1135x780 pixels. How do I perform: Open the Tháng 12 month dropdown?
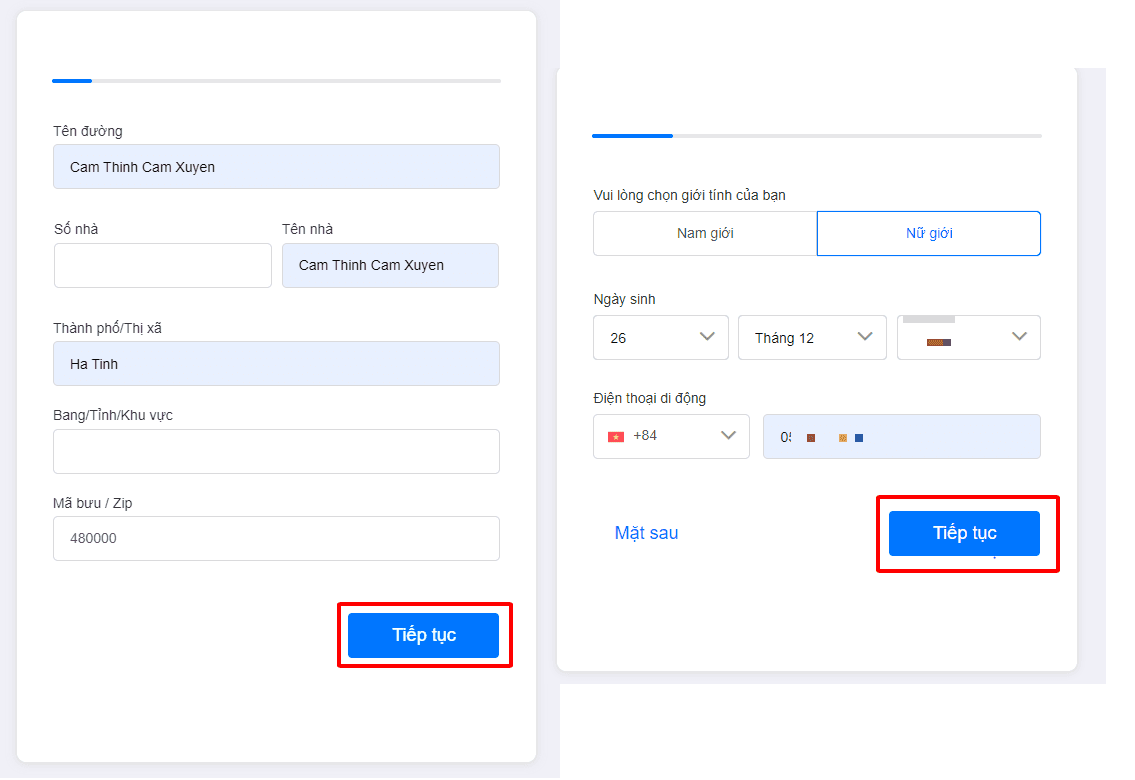pos(812,337)
